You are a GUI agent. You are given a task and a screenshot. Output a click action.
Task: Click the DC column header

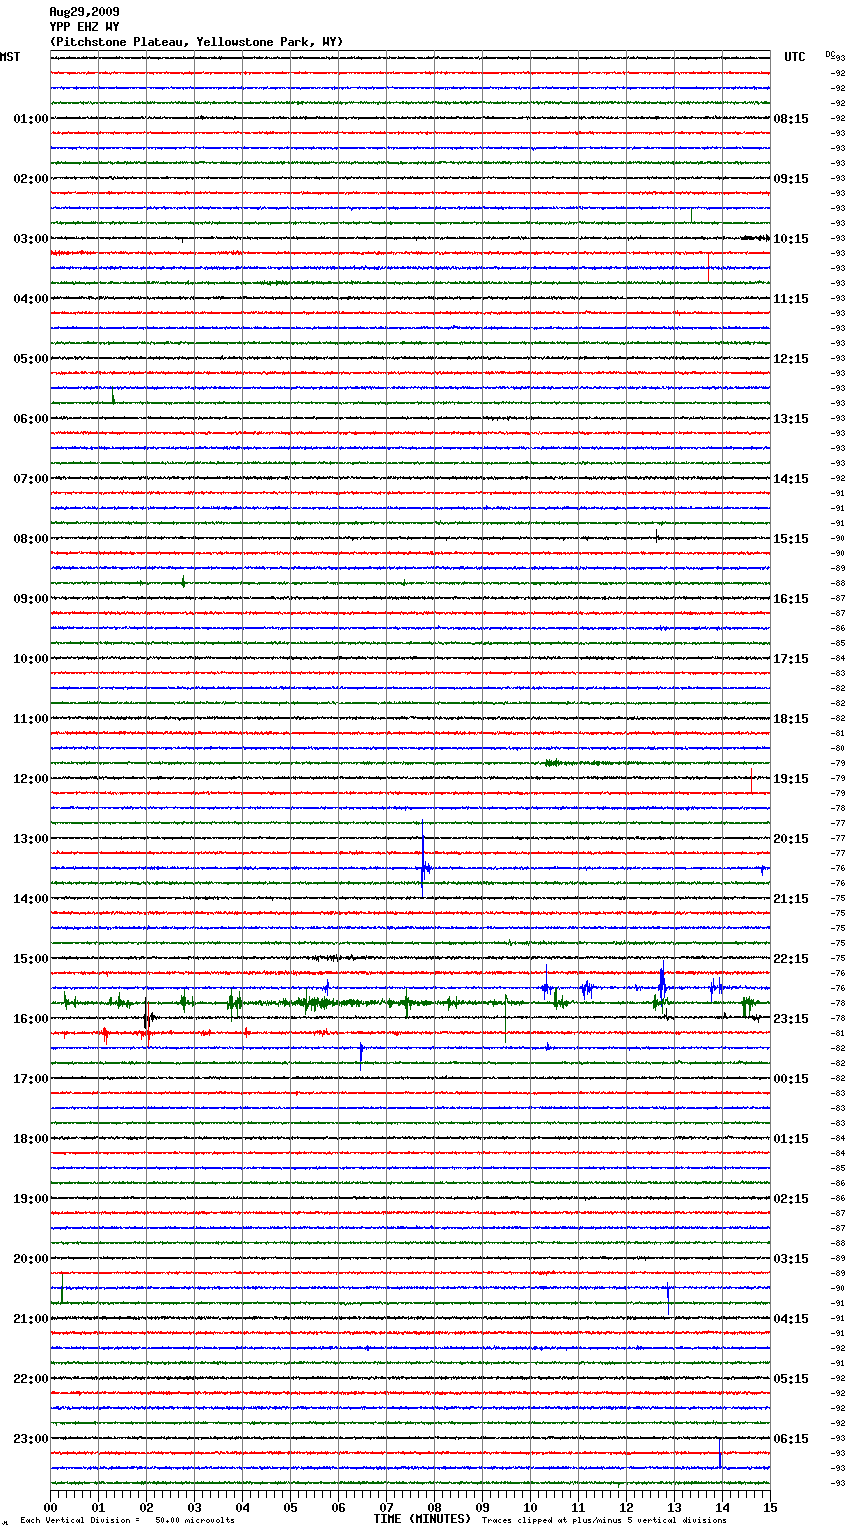[830, 54]
